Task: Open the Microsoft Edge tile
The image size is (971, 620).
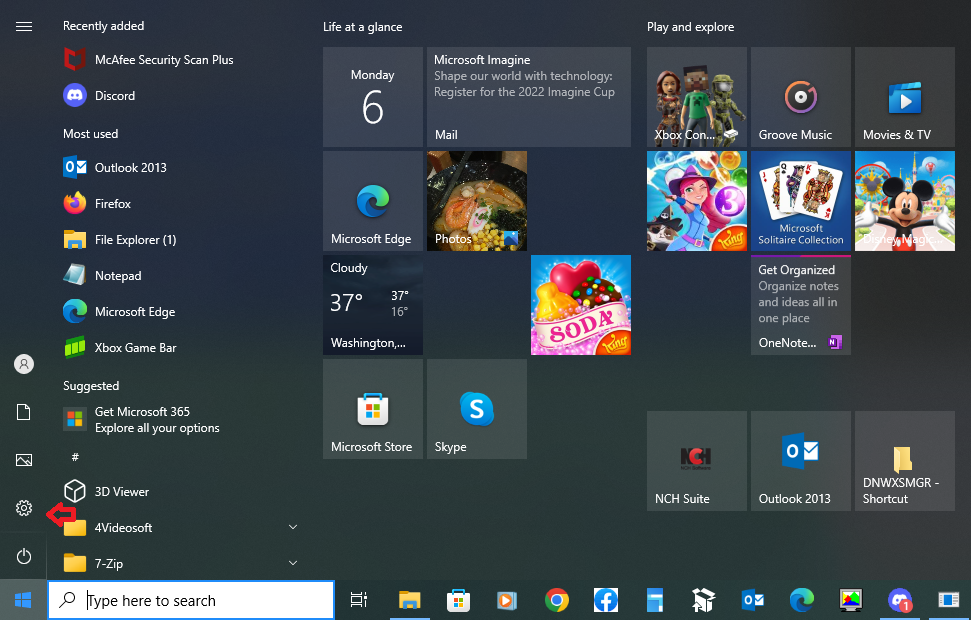Action: pos(373,201)
